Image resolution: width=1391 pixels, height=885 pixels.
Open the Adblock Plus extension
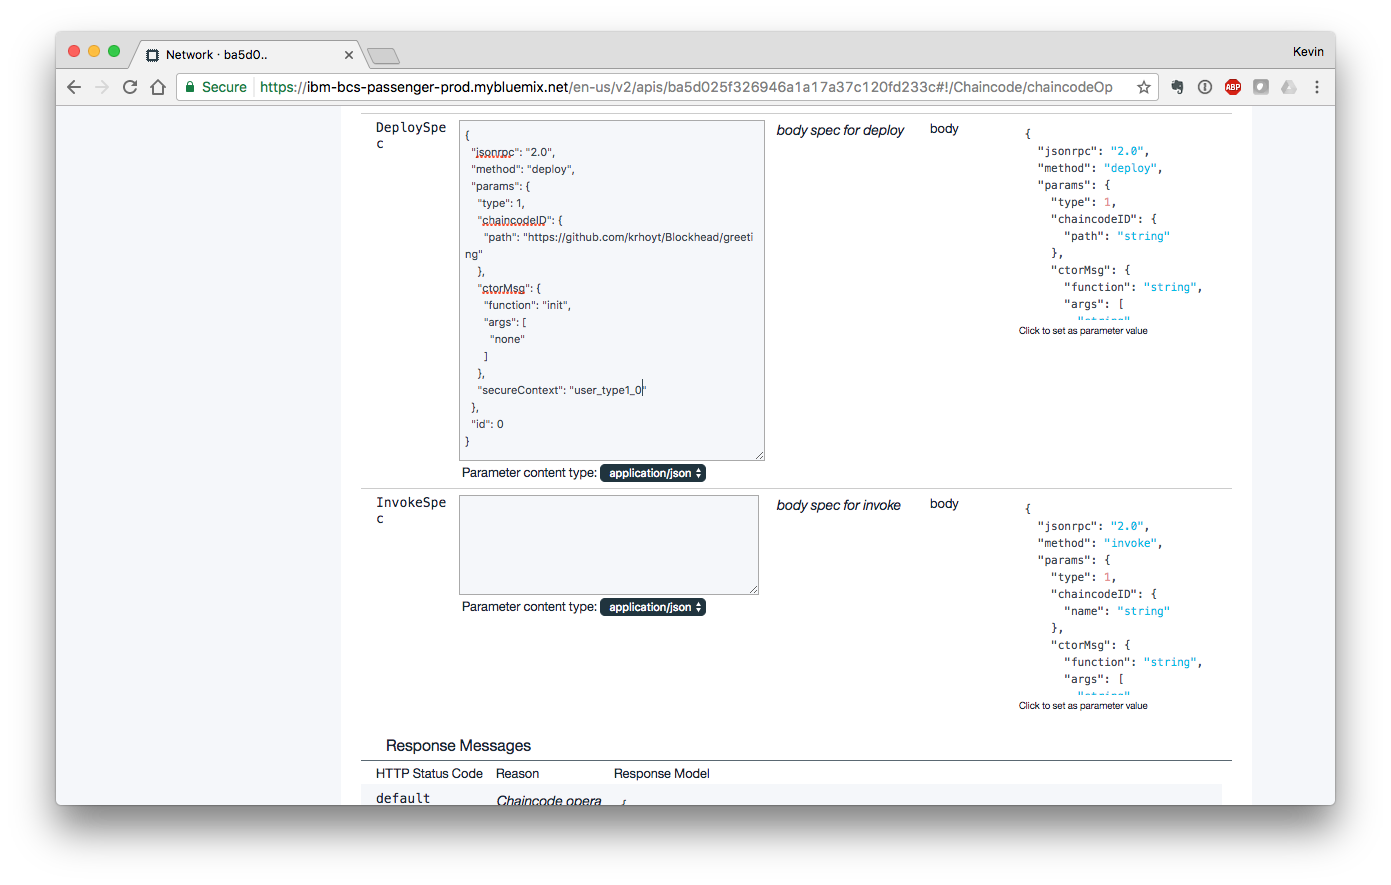pos(1233,87)
